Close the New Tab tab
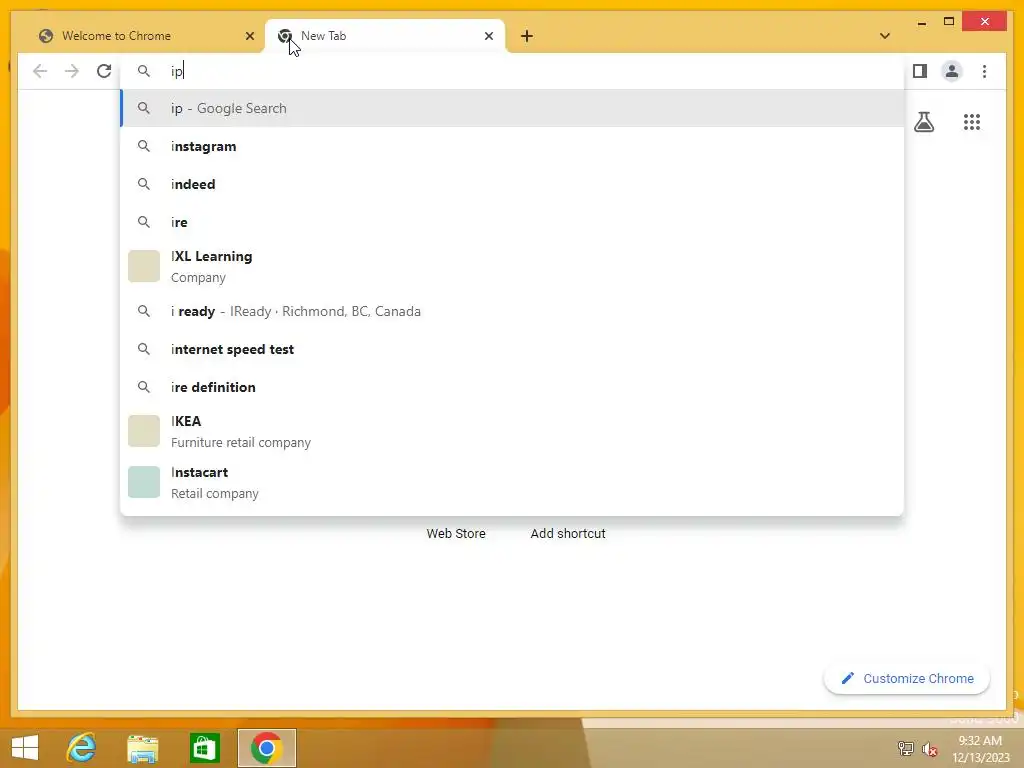1024x768 pixels. (x=488, y=36)
